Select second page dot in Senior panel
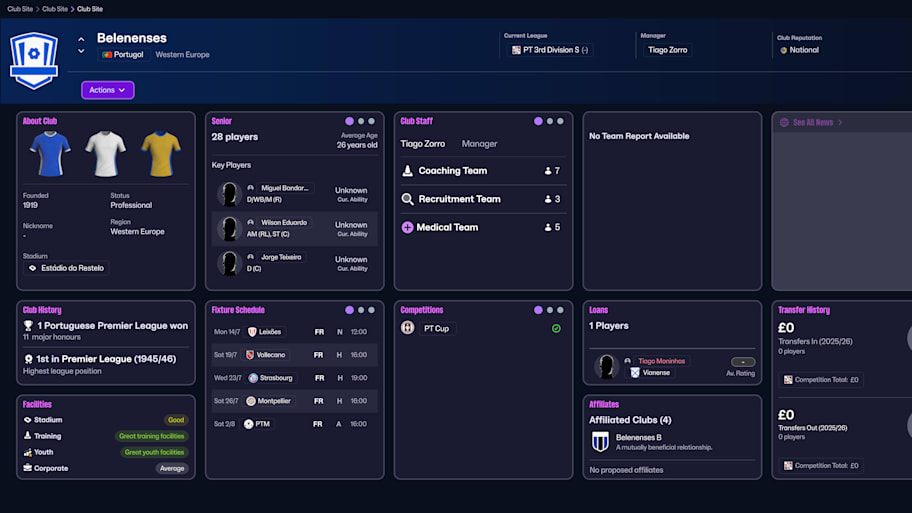 [x=361, y=121]
